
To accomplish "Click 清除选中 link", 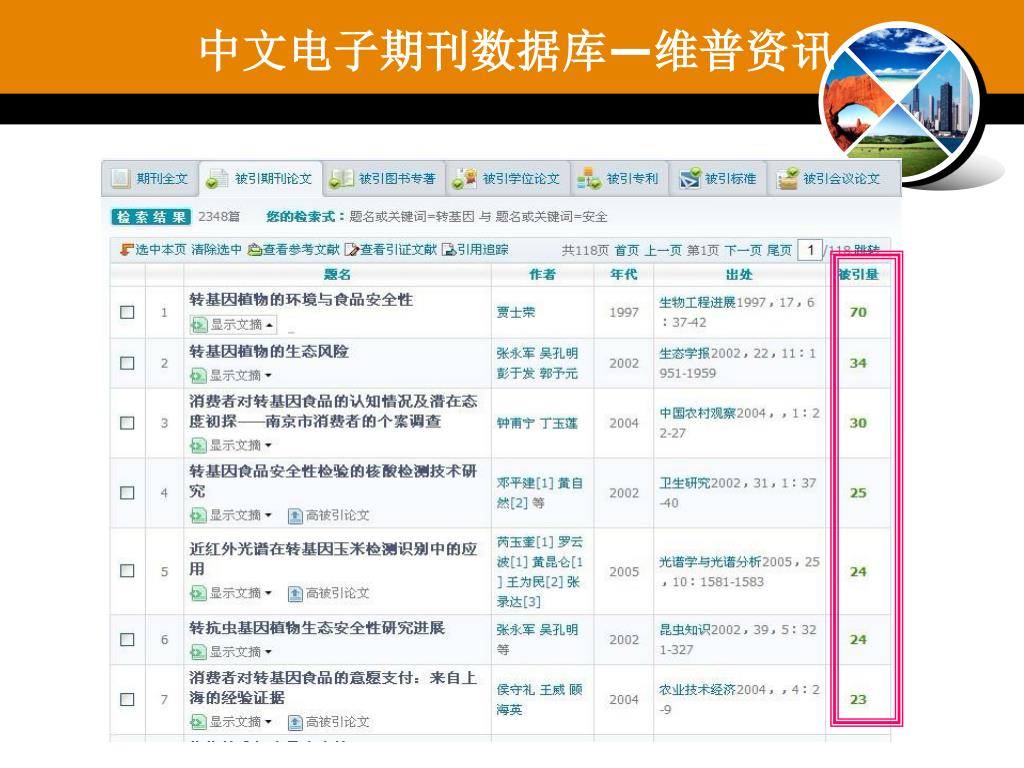I will 216,249.
